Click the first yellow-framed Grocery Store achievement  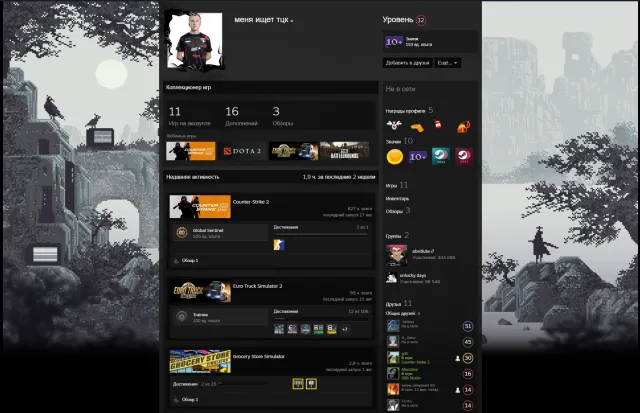(x=298, y=384)
